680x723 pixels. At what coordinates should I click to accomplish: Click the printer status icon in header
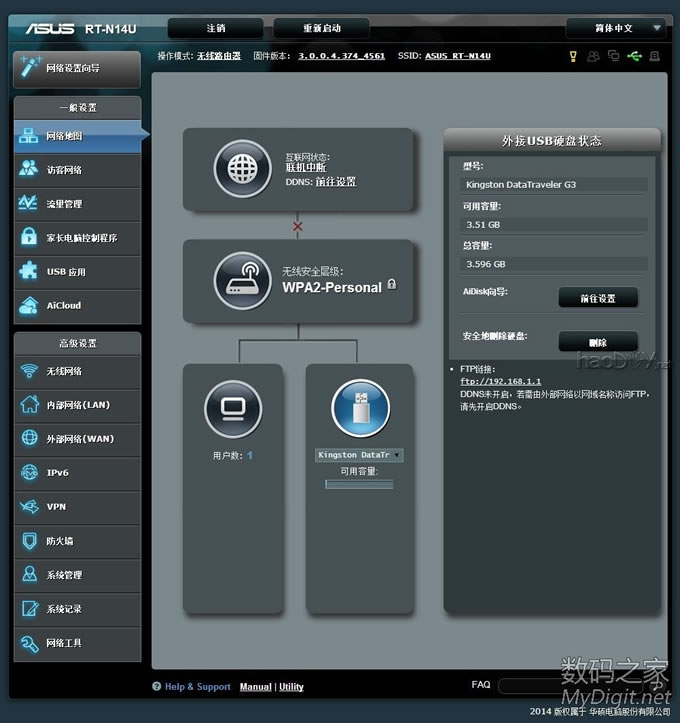coord(654,56)
